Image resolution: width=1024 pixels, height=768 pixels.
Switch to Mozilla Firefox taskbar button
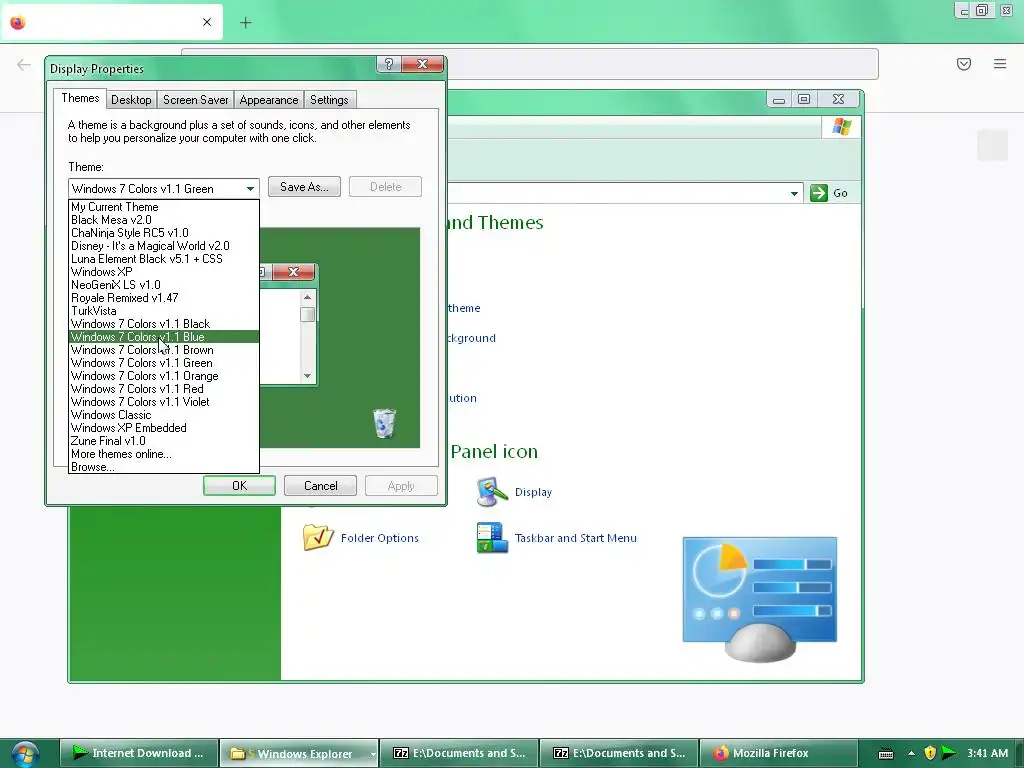point(777,753)
